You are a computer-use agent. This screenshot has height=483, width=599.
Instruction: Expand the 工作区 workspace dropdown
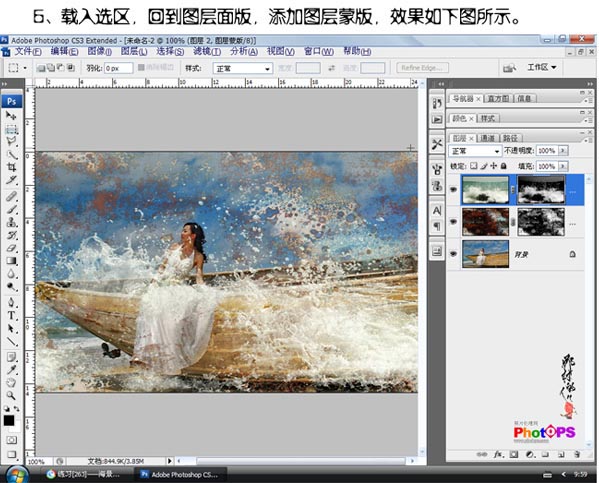[542, 67]
